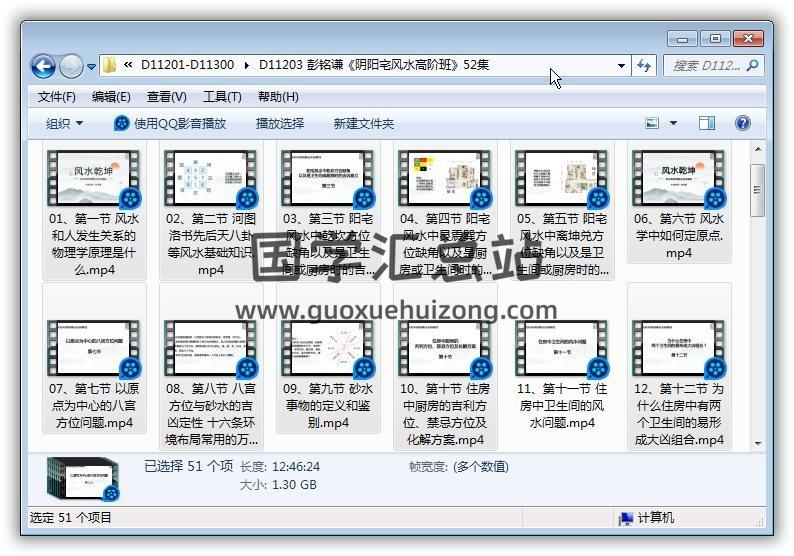The height and width of the screenshot is (556, 794).
Task: Expand the view options dropdown arrow
Action: 673,124
